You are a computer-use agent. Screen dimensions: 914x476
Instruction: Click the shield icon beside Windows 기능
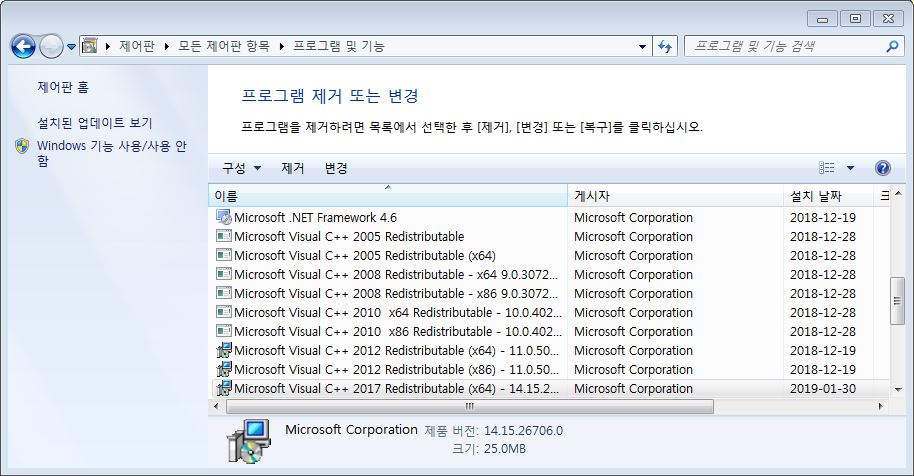22,146
